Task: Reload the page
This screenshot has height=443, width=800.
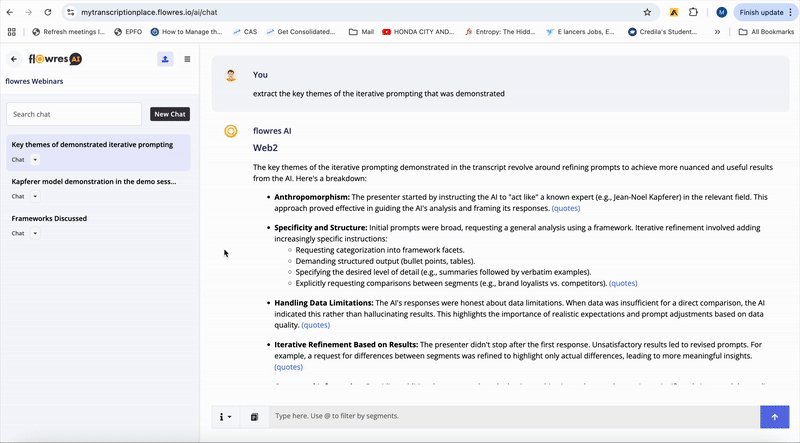Action: (47, 12)
